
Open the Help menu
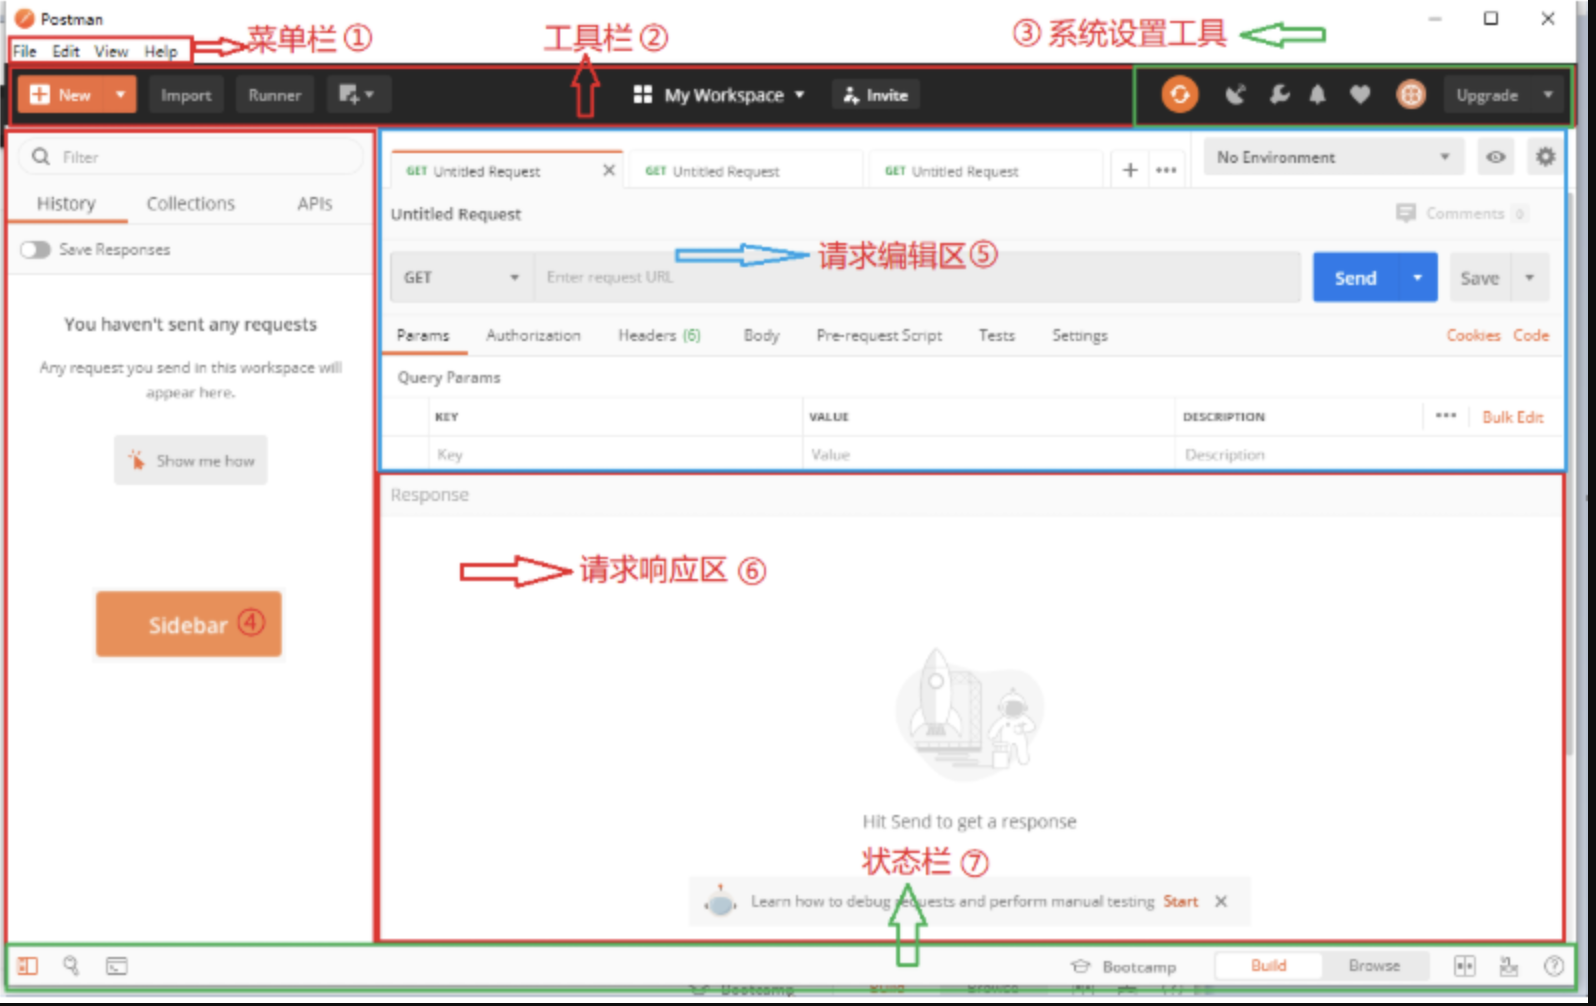(160, 51)
